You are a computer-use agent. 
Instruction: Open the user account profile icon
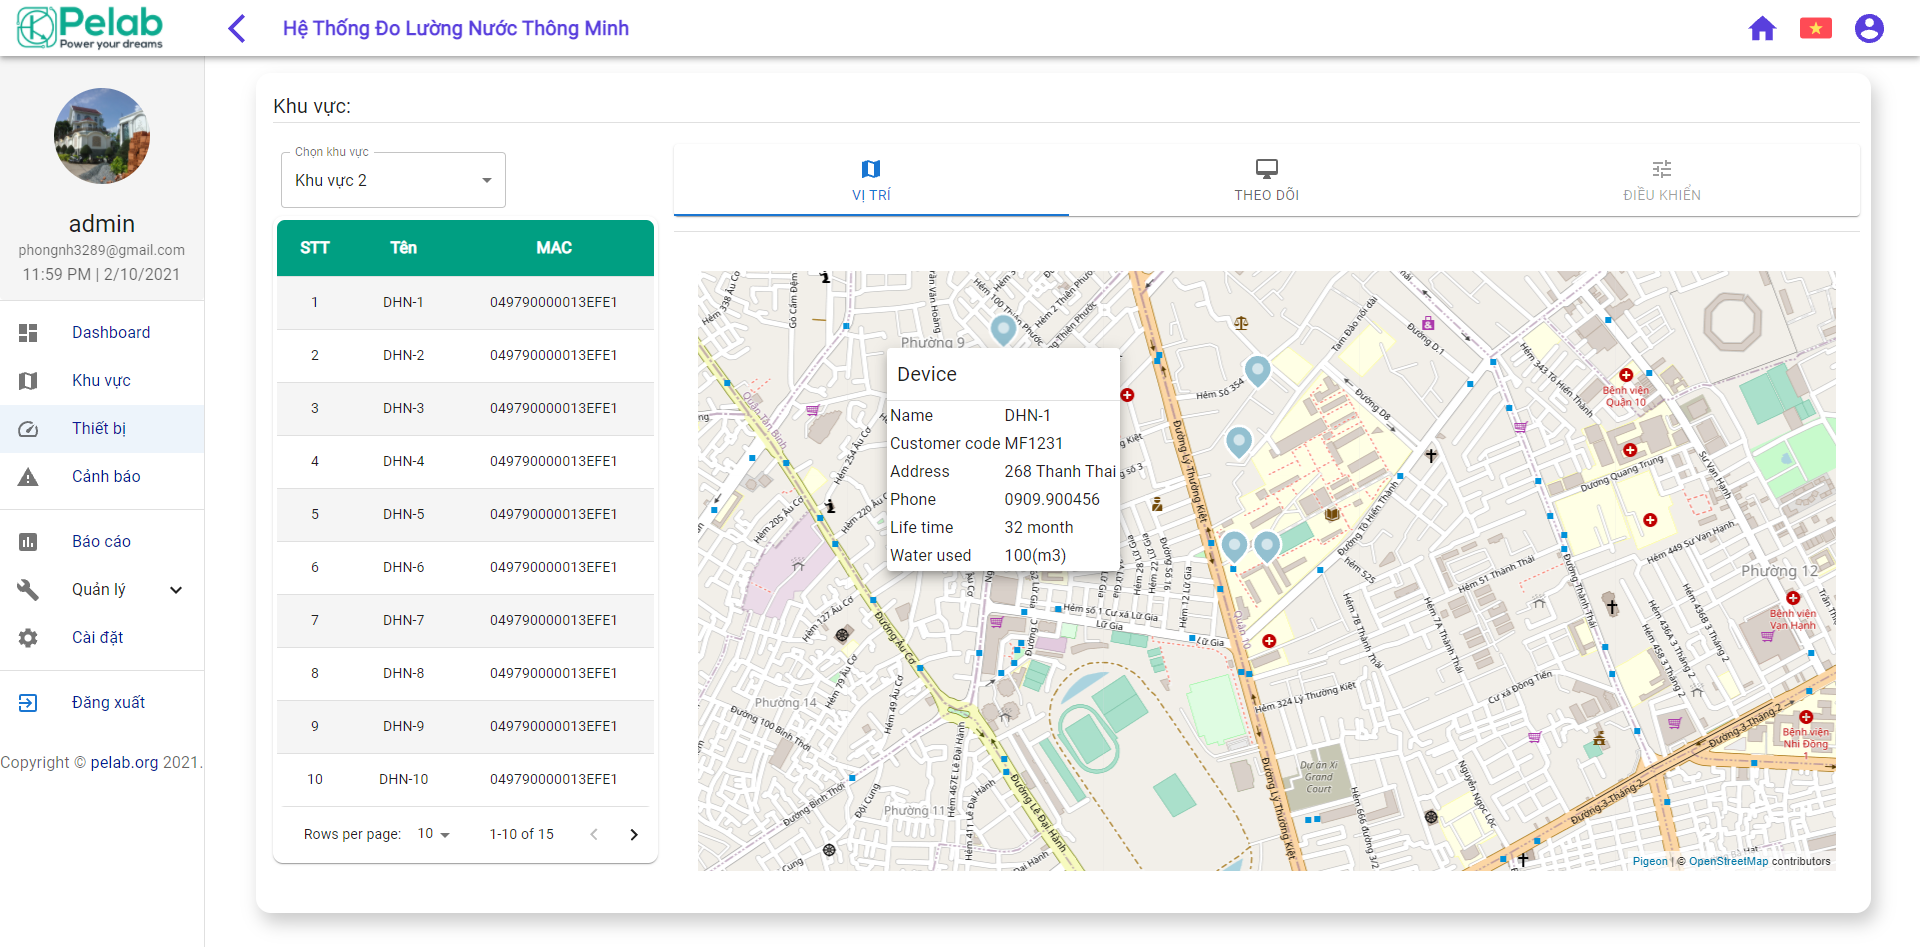click(1868, 28)
